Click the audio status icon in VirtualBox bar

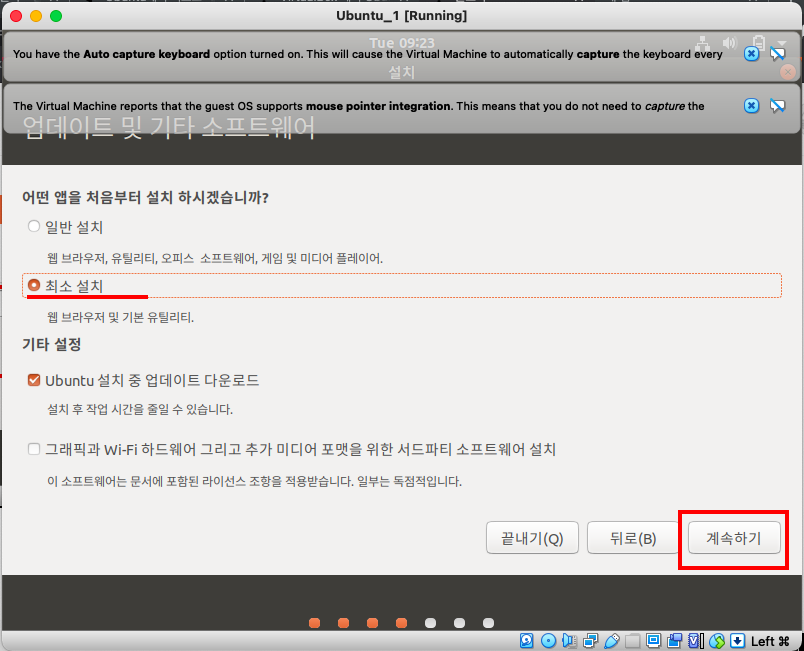tap(569, 641)
